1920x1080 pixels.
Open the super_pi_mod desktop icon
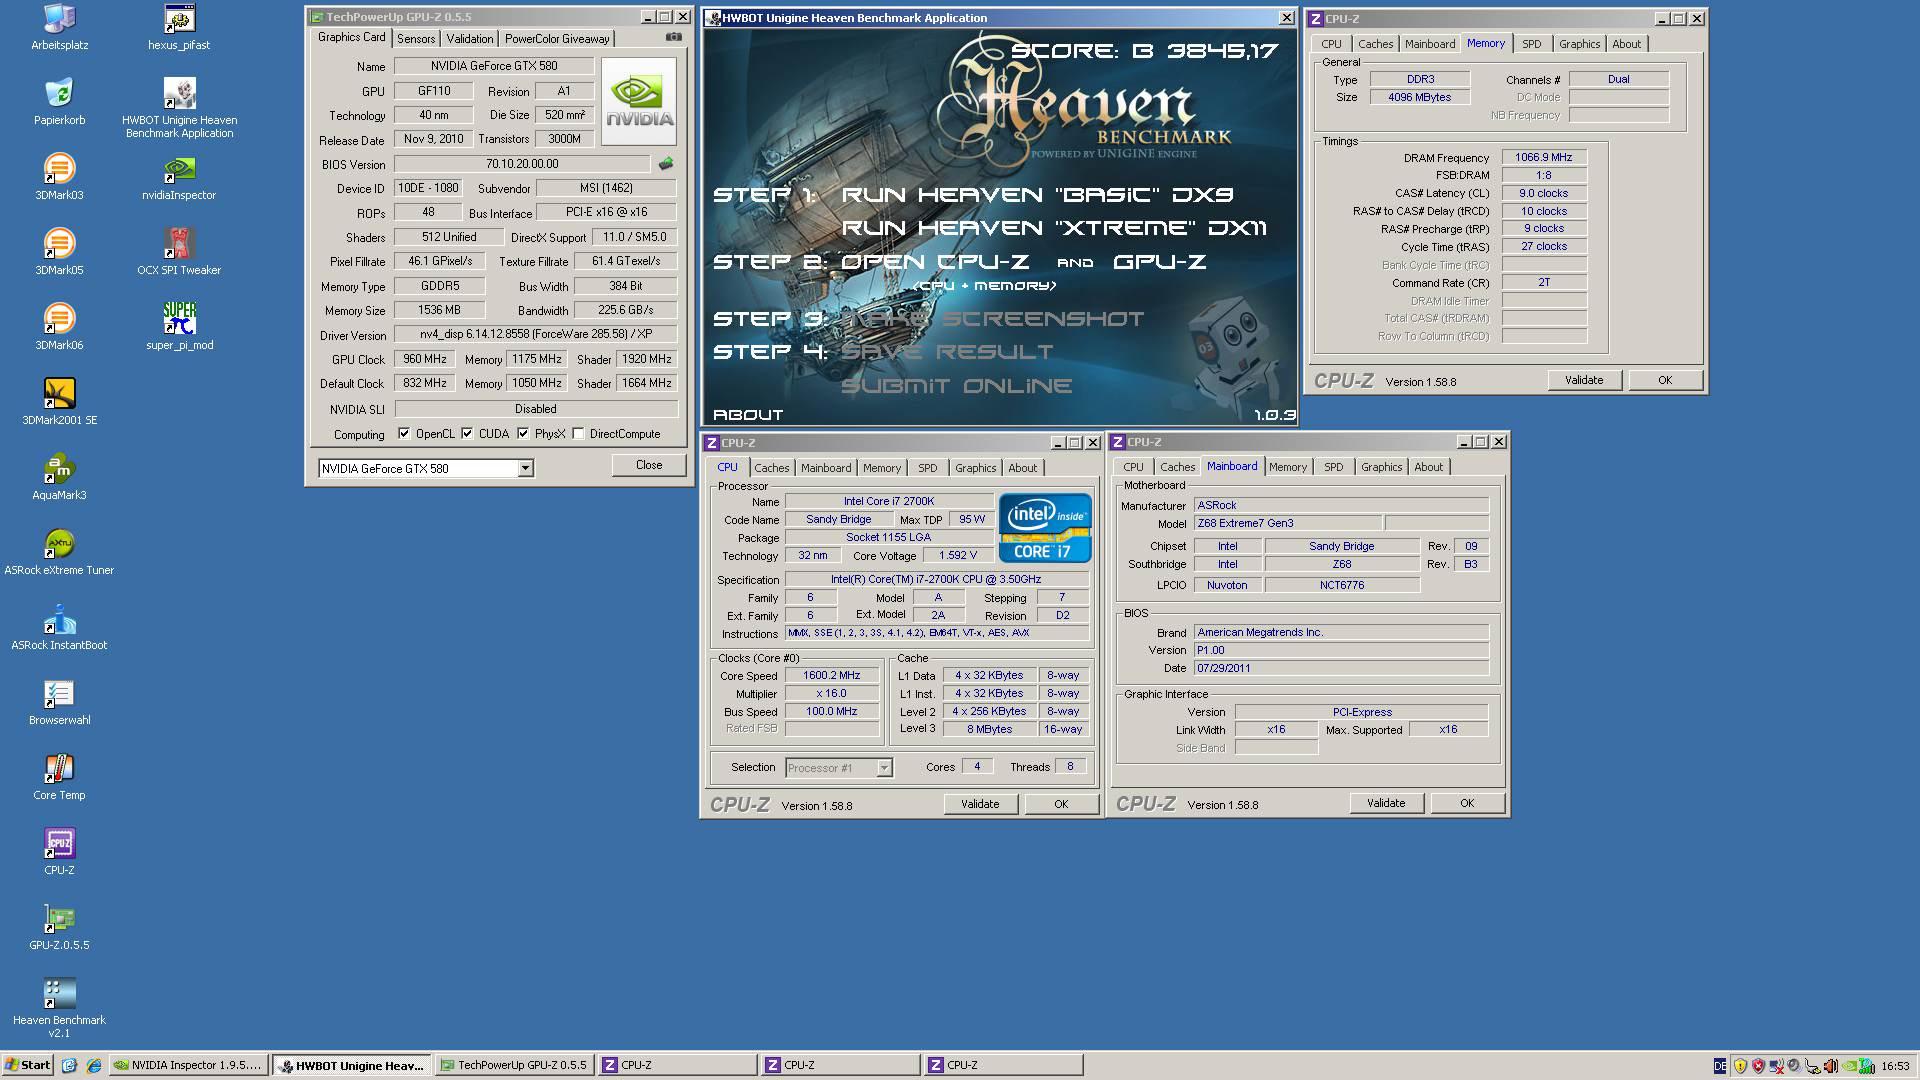pyautogui.click(x=179, y=327)
